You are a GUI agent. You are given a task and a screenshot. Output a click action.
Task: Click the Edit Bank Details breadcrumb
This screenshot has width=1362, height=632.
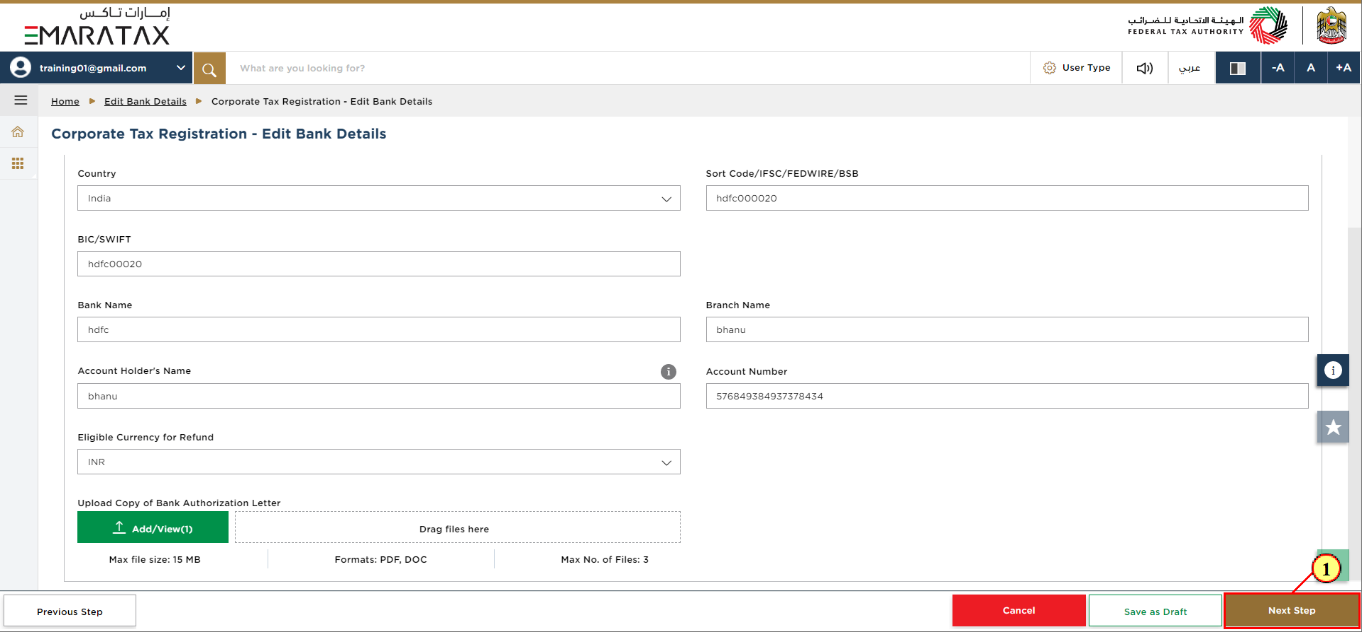point(145,101)
